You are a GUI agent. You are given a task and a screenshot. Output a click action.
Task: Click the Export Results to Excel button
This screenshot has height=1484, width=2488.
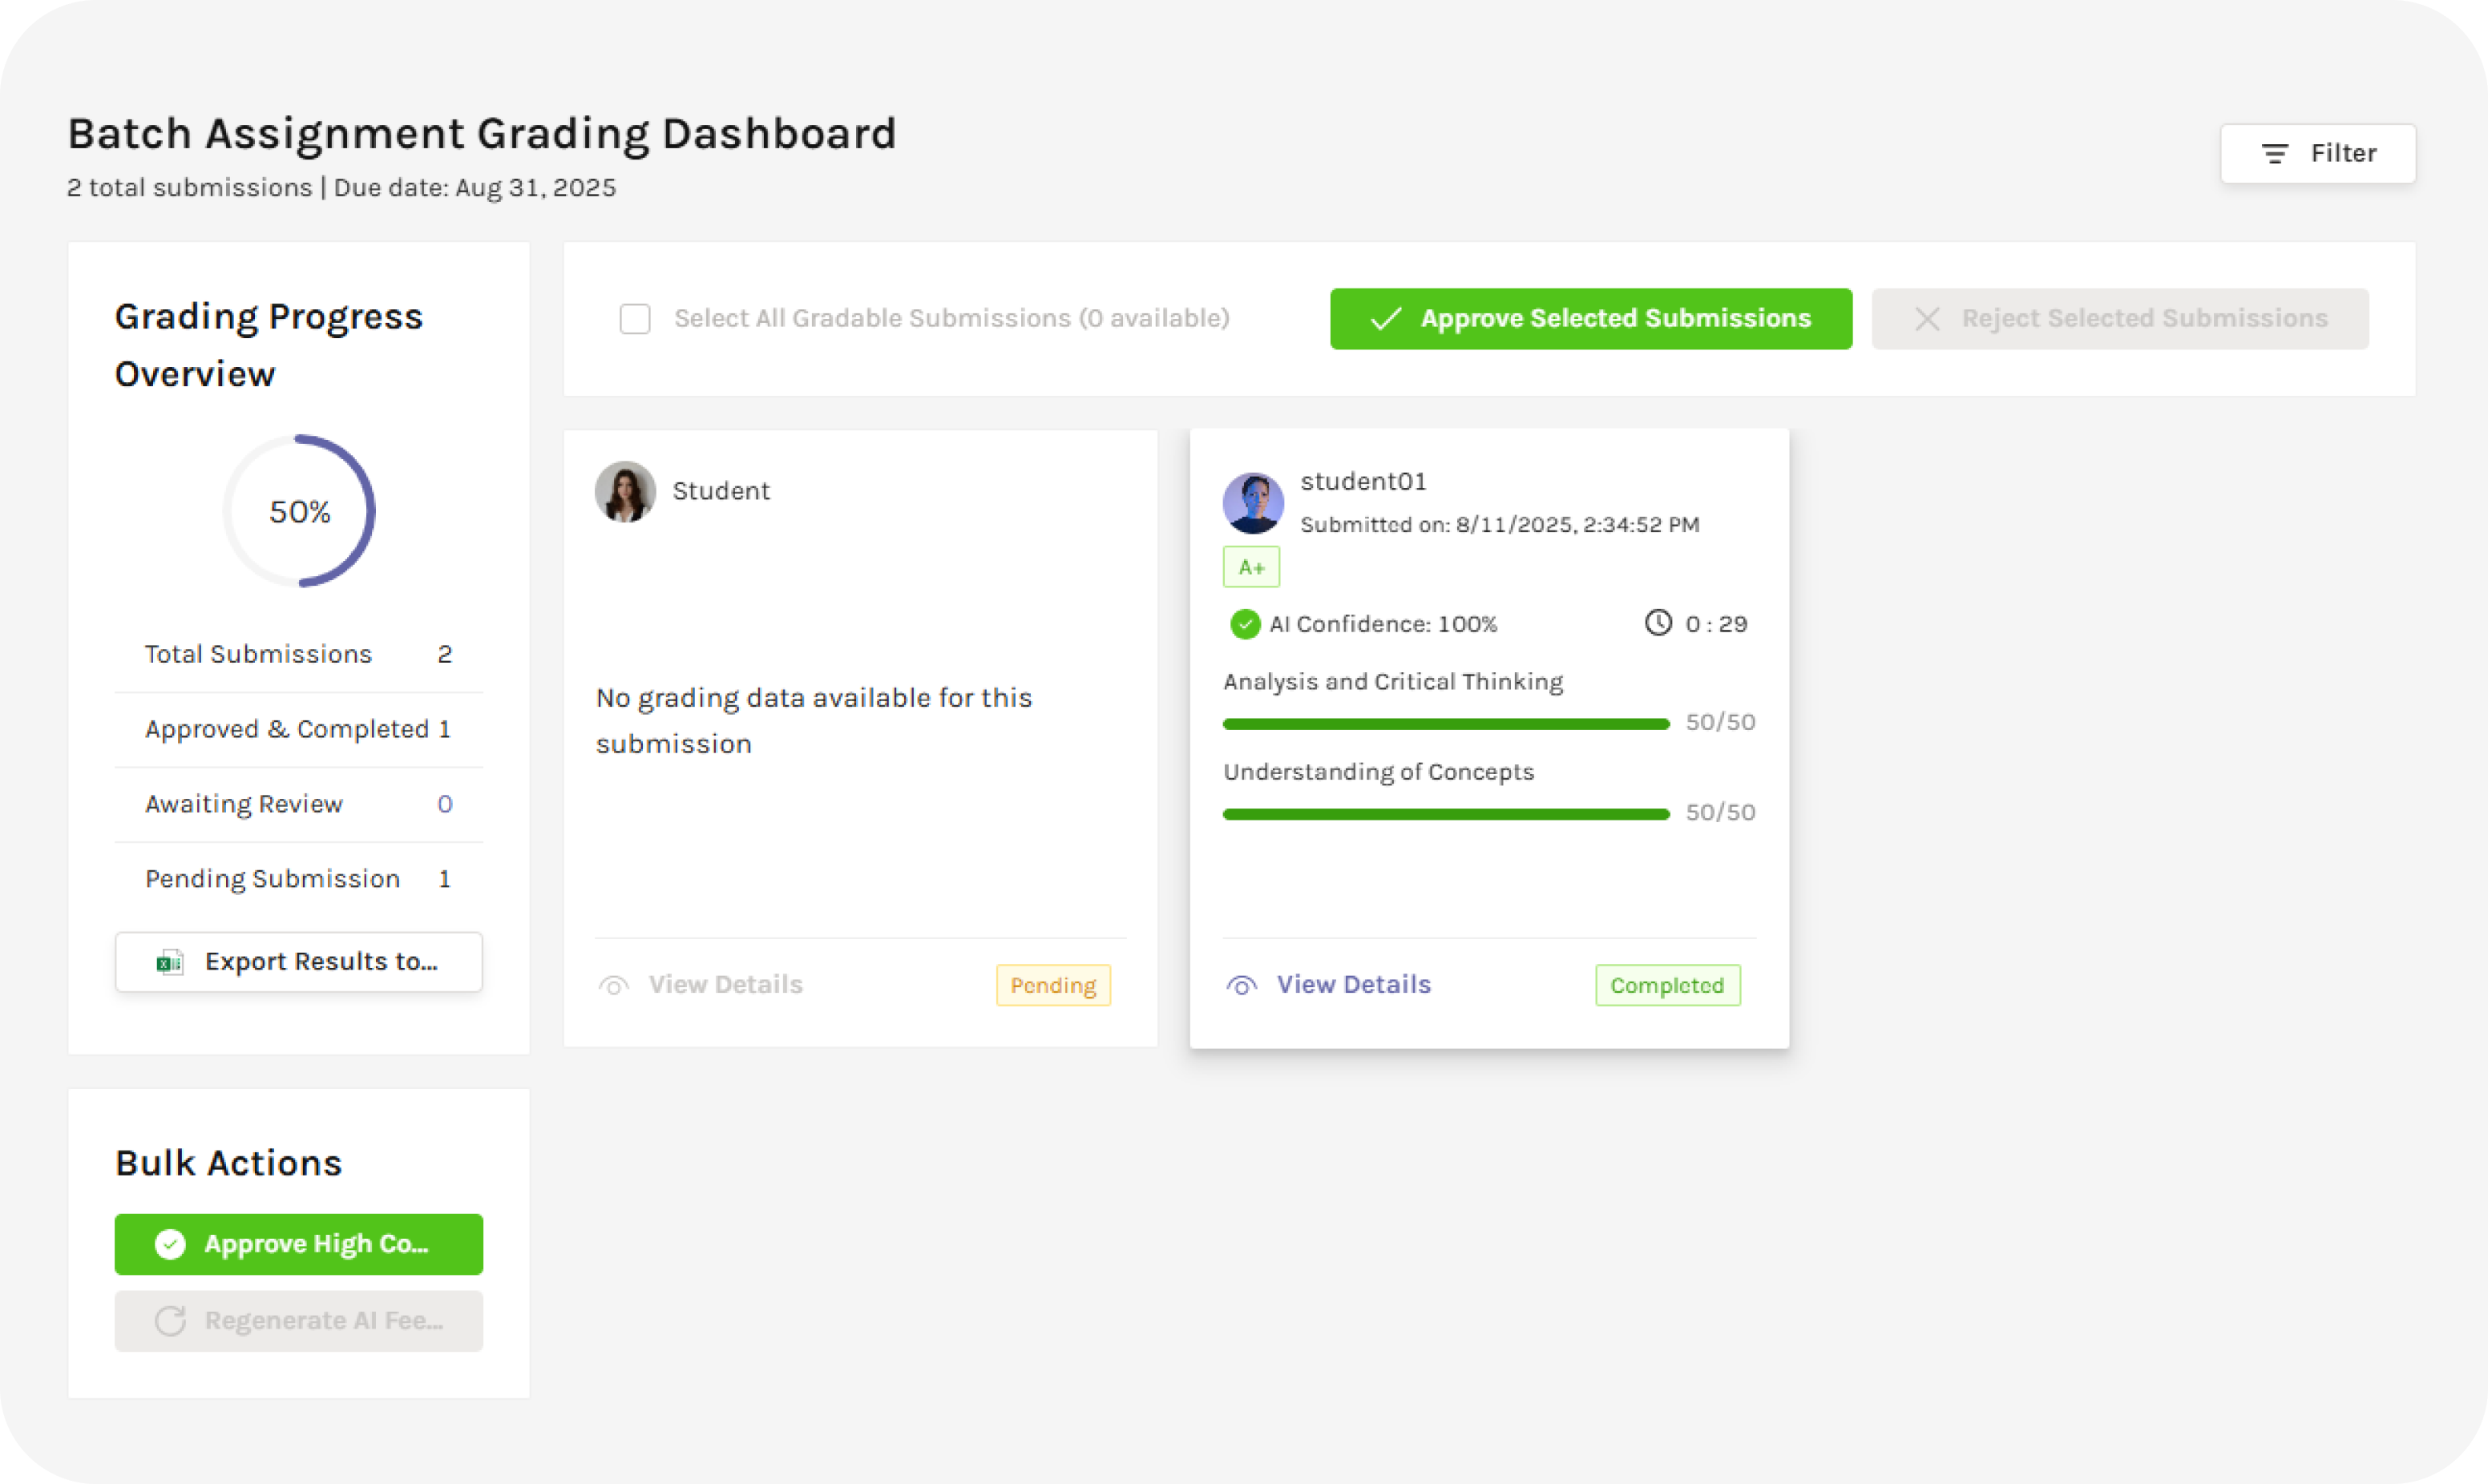[x=298, y=962]
